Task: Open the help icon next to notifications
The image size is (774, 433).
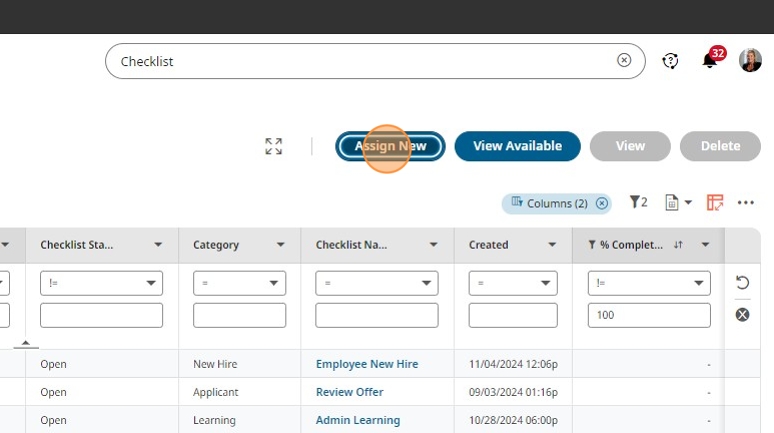Action: [x=670, y=61]
